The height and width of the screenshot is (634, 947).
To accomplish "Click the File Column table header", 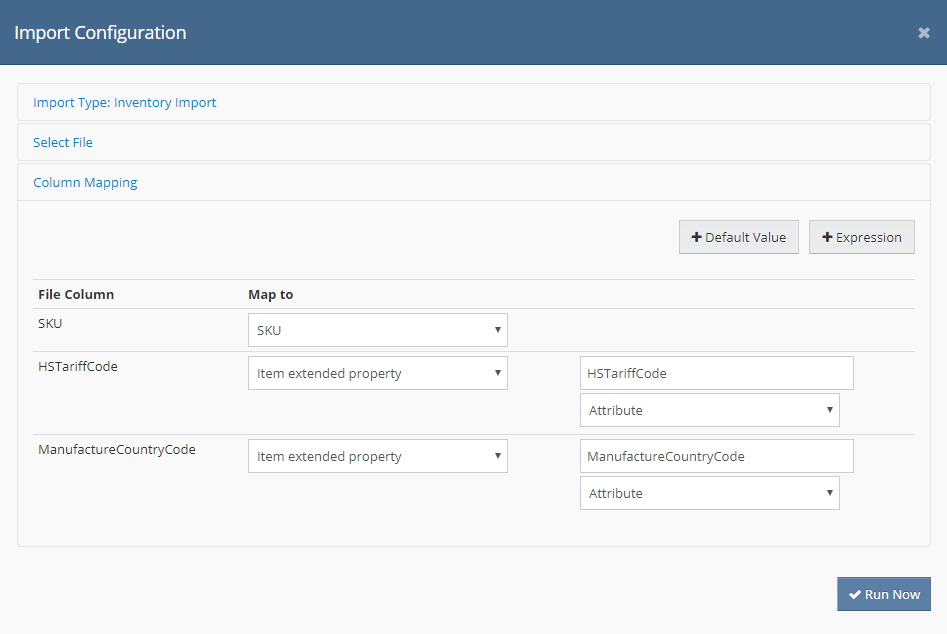I will (76, 294).
